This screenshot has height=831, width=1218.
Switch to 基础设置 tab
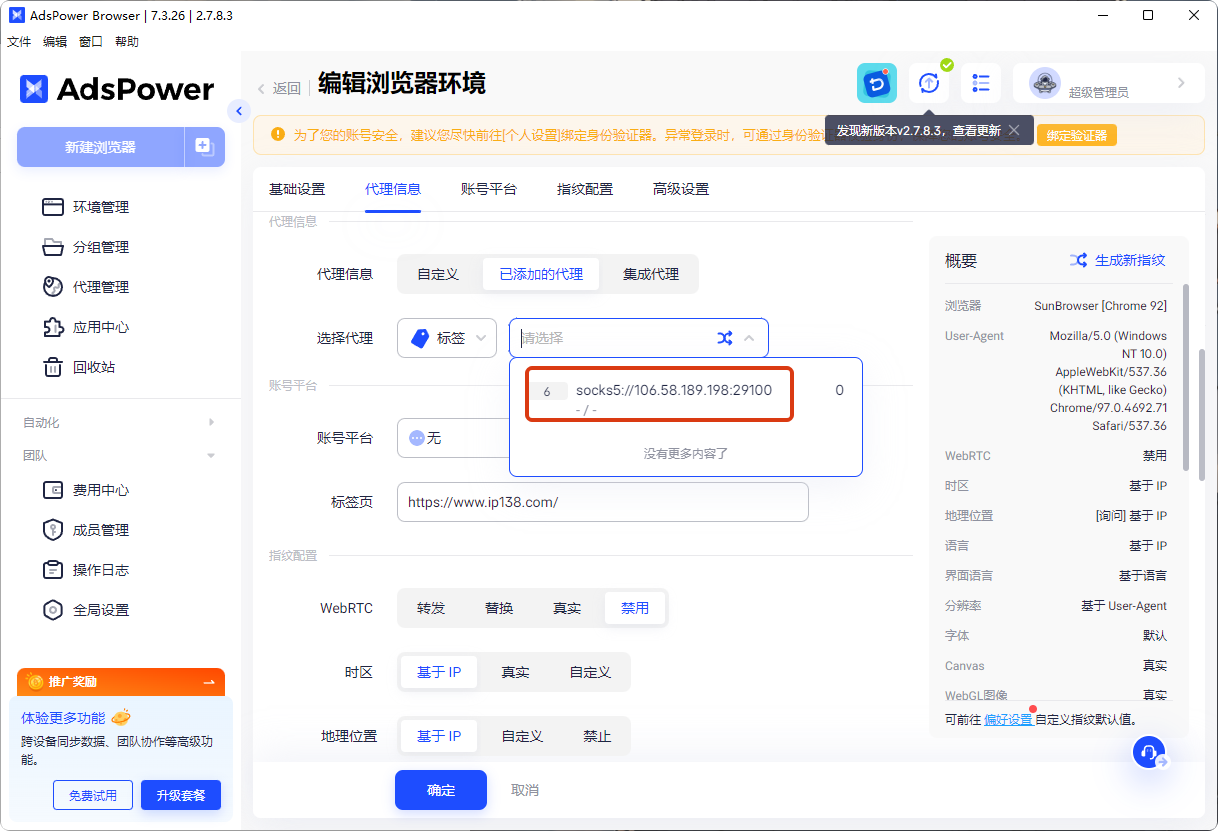(297, 189)
